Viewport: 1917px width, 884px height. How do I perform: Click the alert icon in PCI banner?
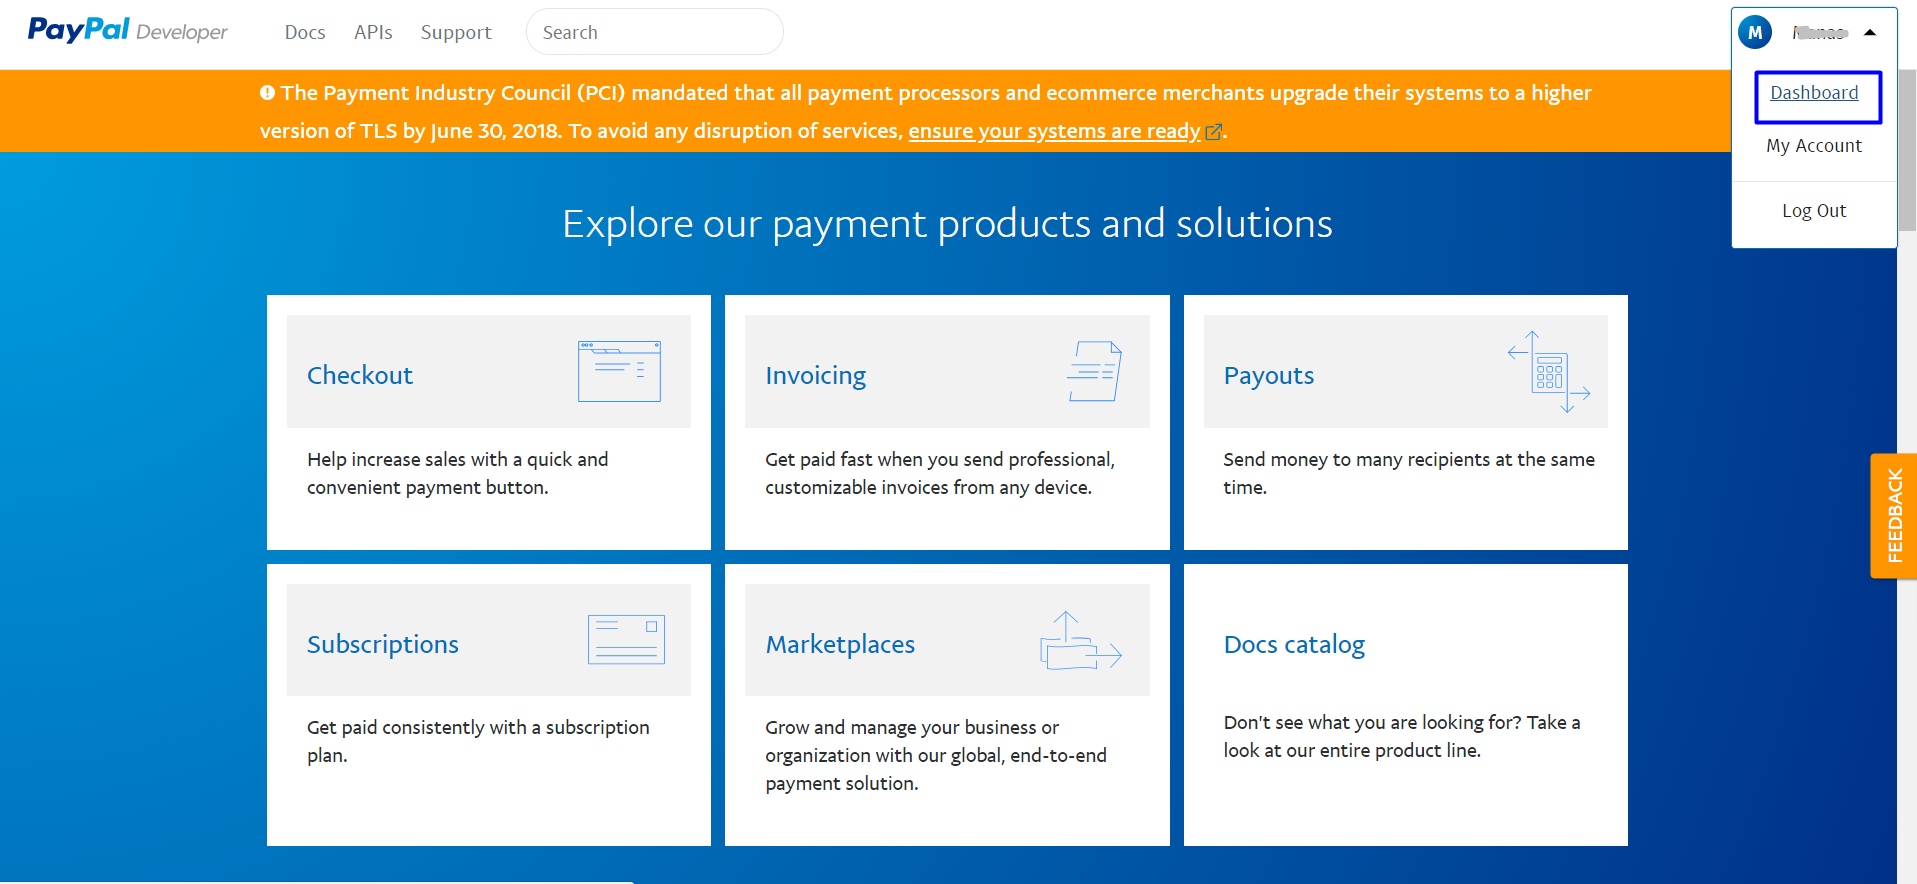(x=267, y=93)
